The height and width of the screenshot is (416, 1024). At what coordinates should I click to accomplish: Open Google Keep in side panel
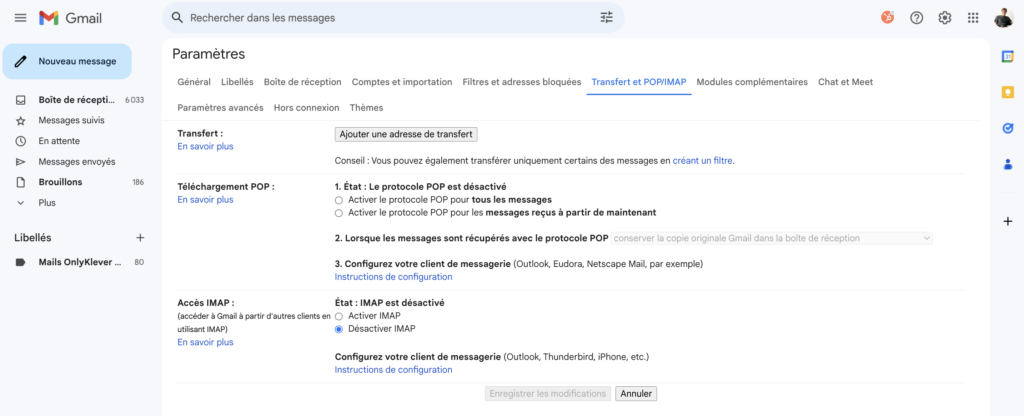[1007, 92]
